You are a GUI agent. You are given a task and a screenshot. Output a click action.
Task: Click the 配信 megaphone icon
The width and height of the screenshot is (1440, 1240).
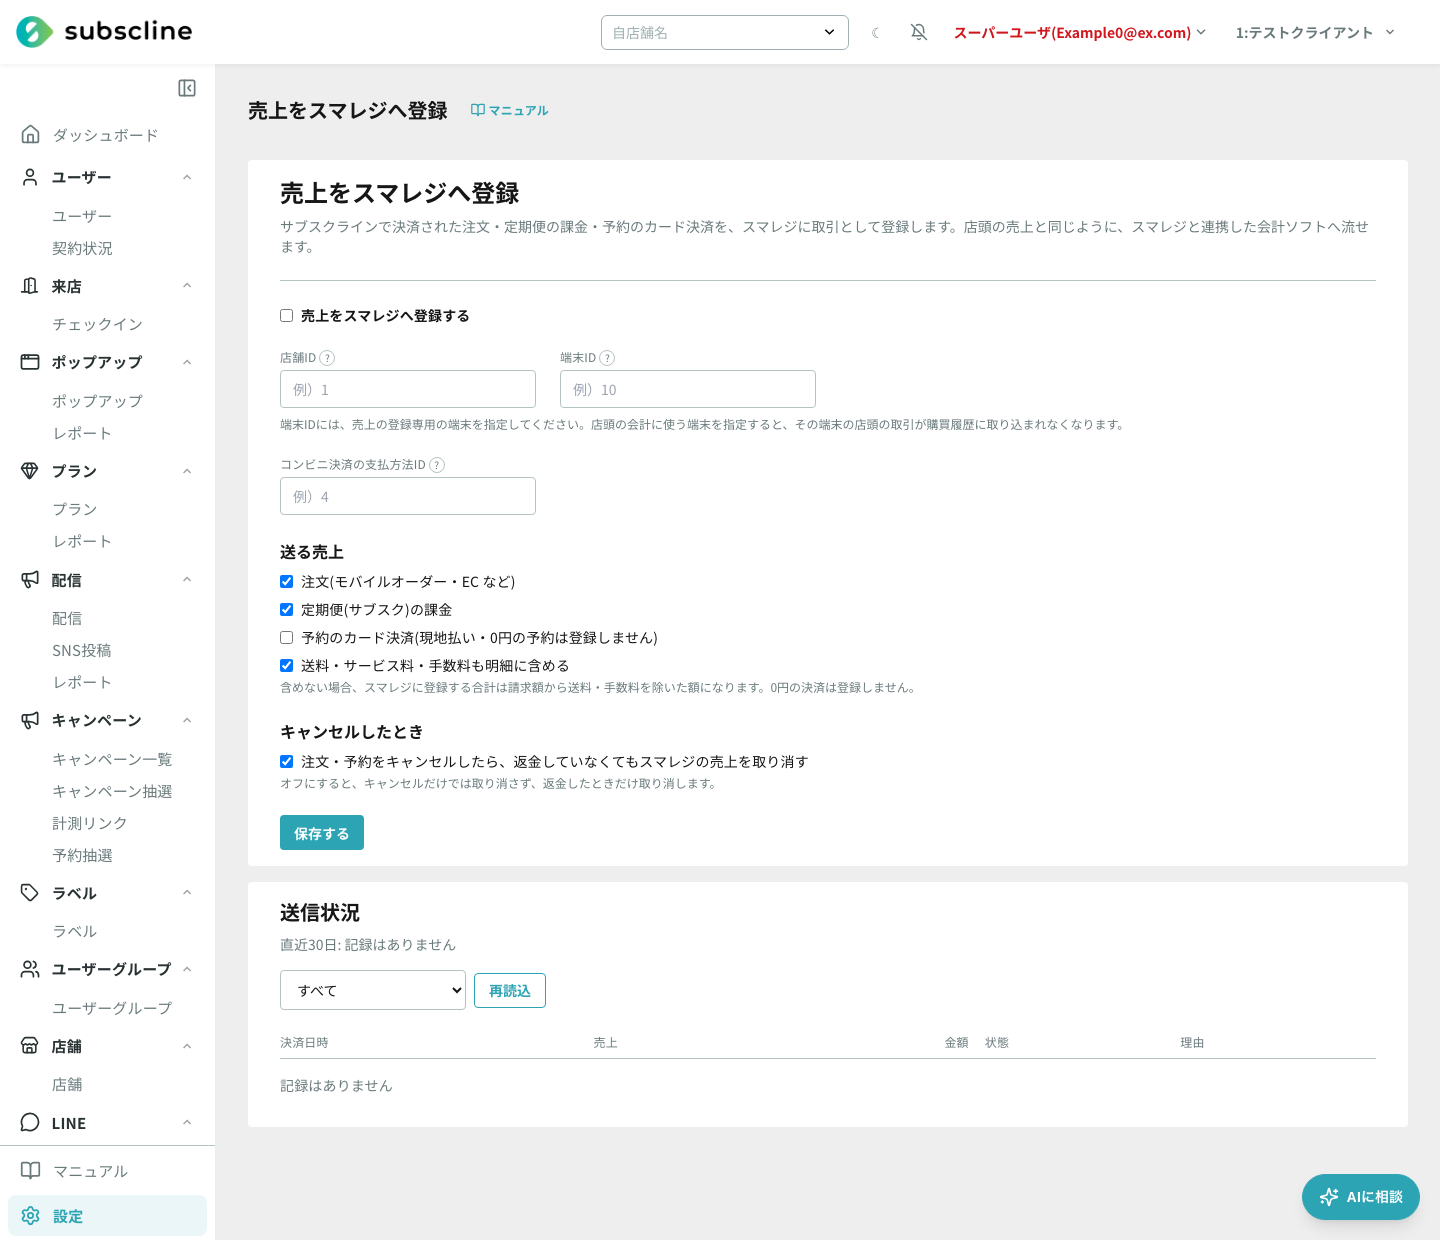coord(30,580)
